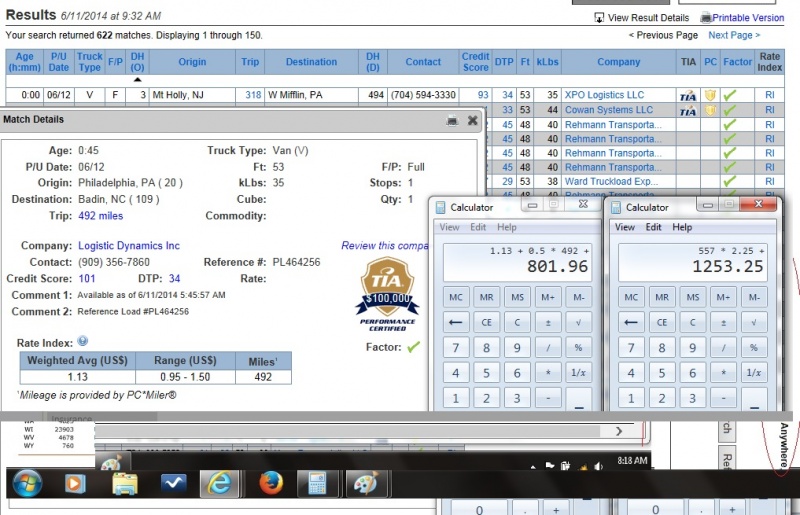Screen dimensions: 800x515
Task: Close the Match Details panel
Action: click(x=472, y=120)
